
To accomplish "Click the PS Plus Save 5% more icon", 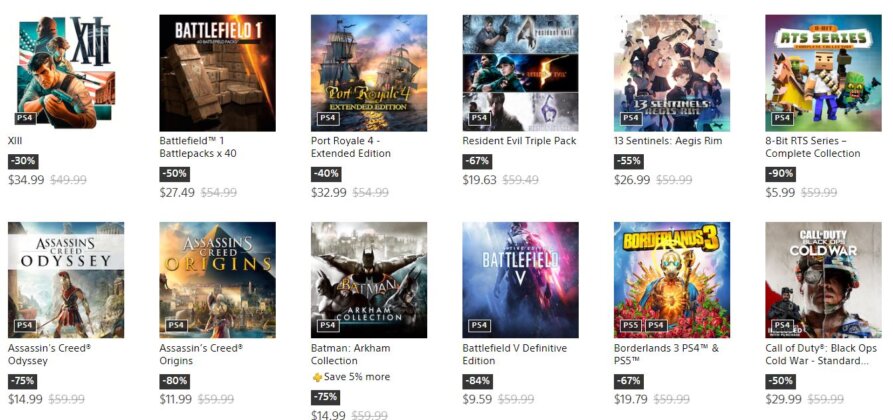I will tap(317, 377).
